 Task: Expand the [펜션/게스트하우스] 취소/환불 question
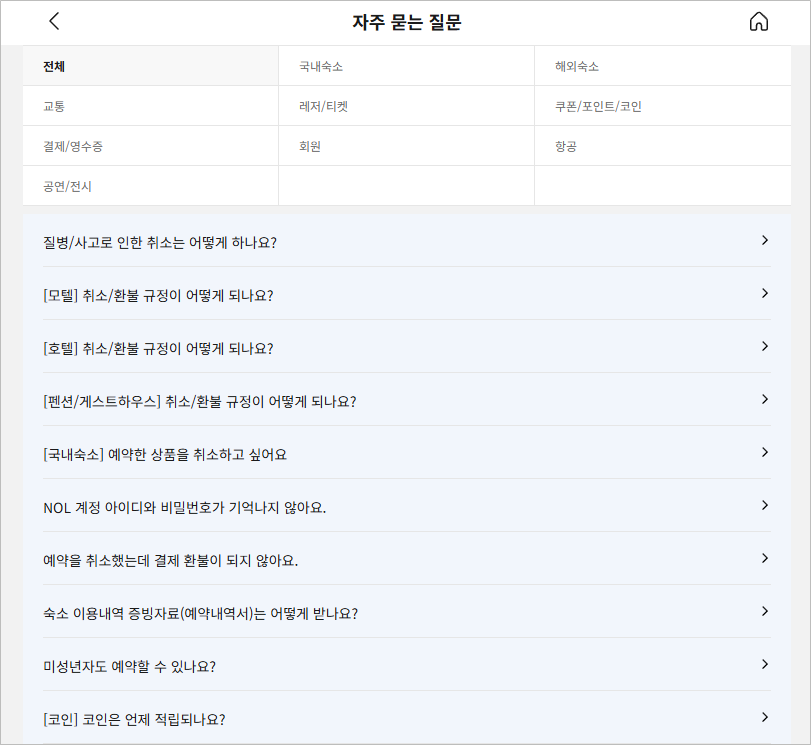405,399
